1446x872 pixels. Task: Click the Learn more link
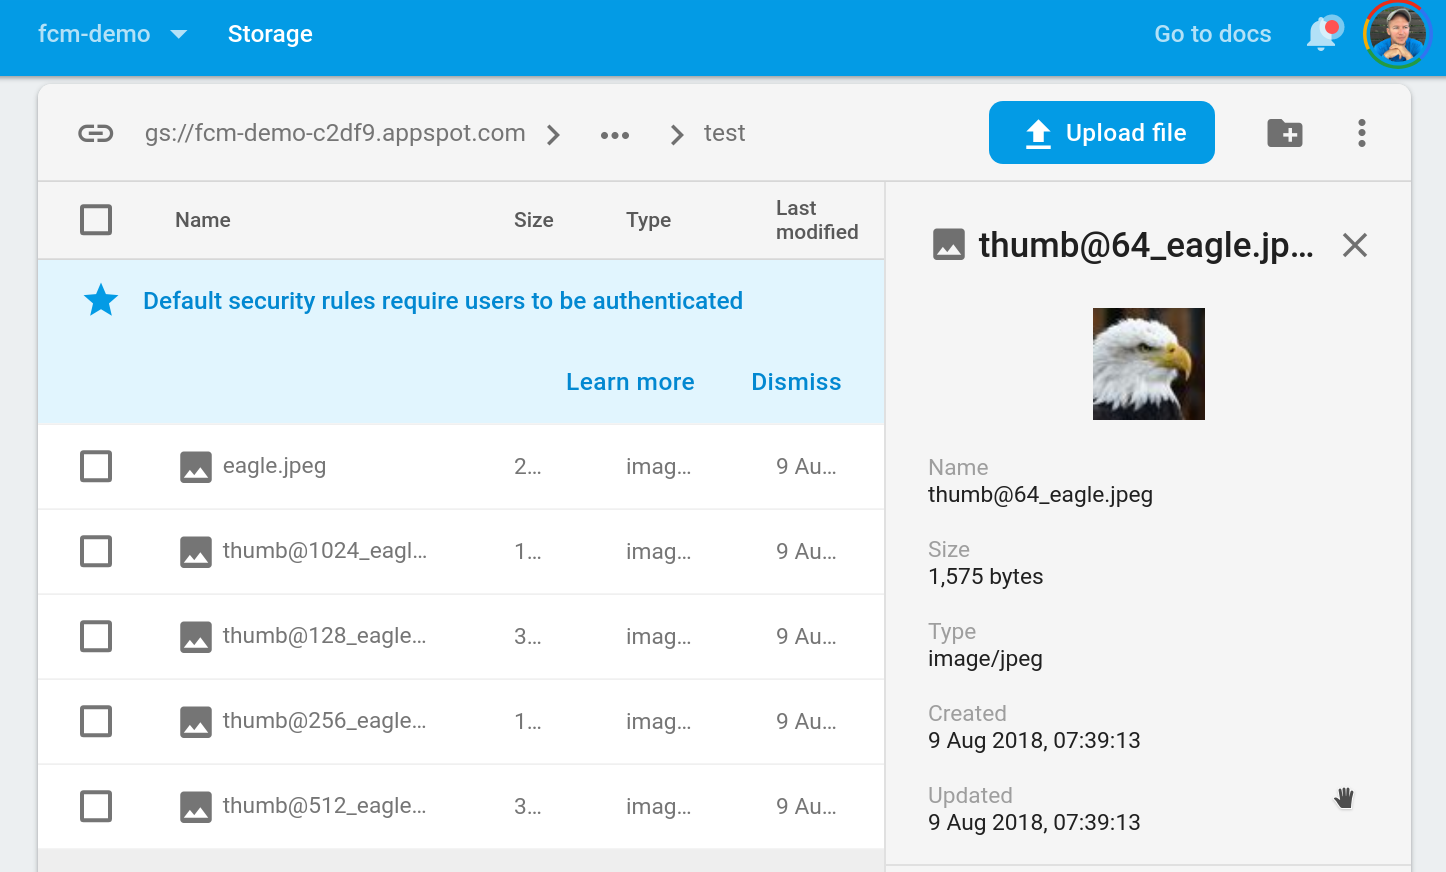[630, 381]
